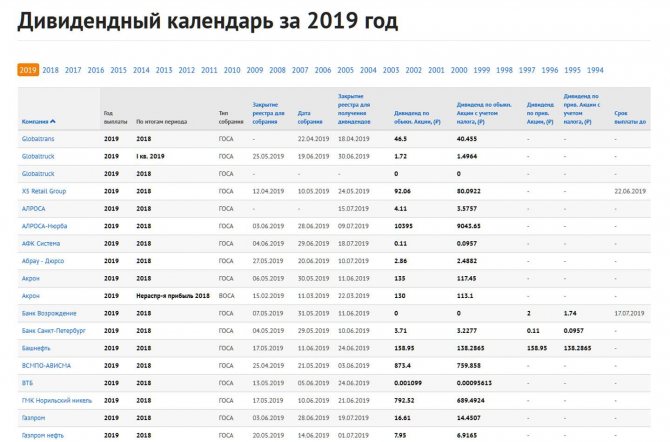670x442 pixels.
Task: Open the Башнефть company link
Action: (36, 348)
